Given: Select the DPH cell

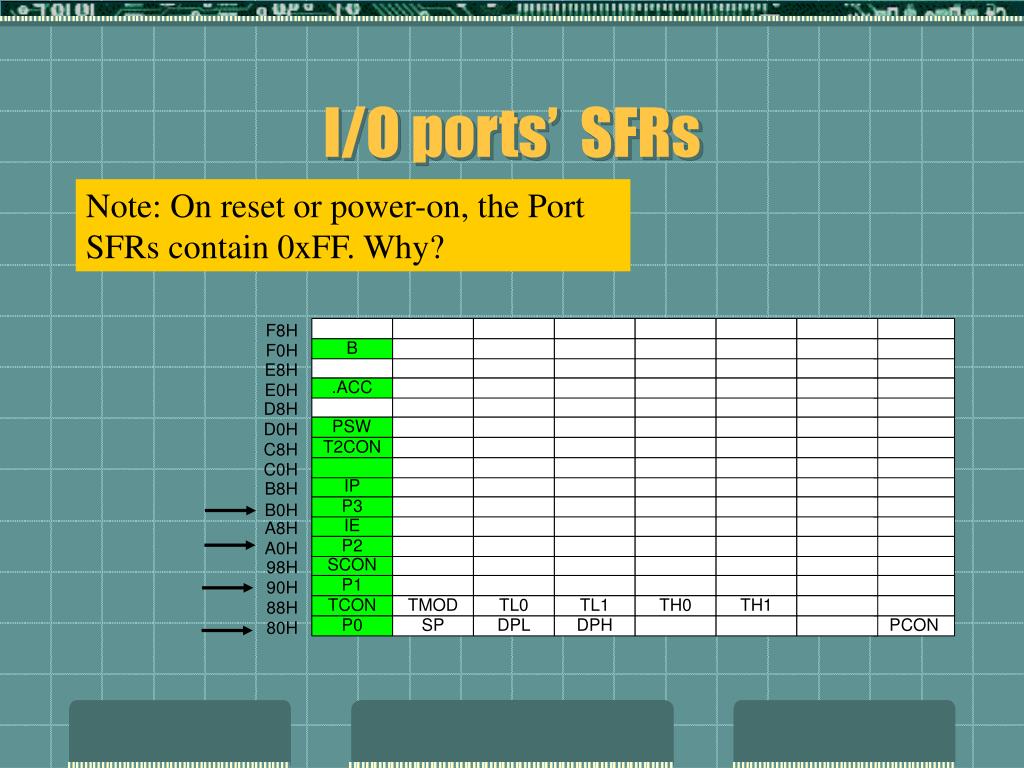Looking at the screenshot, I should pos(594,626).
